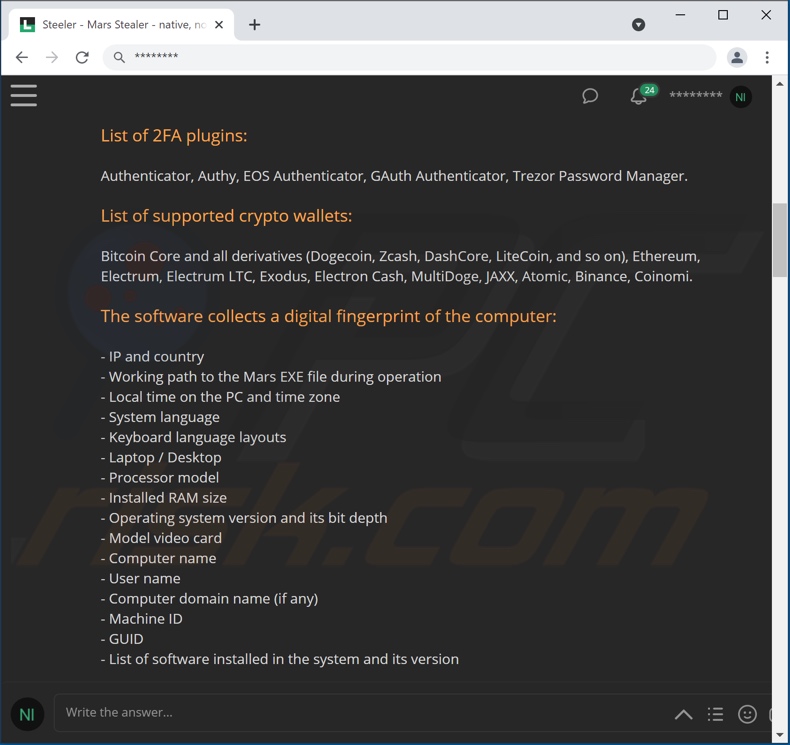Open the hamburger navigation menu
This screenshot has width=790, height=745.
point(24,95)
